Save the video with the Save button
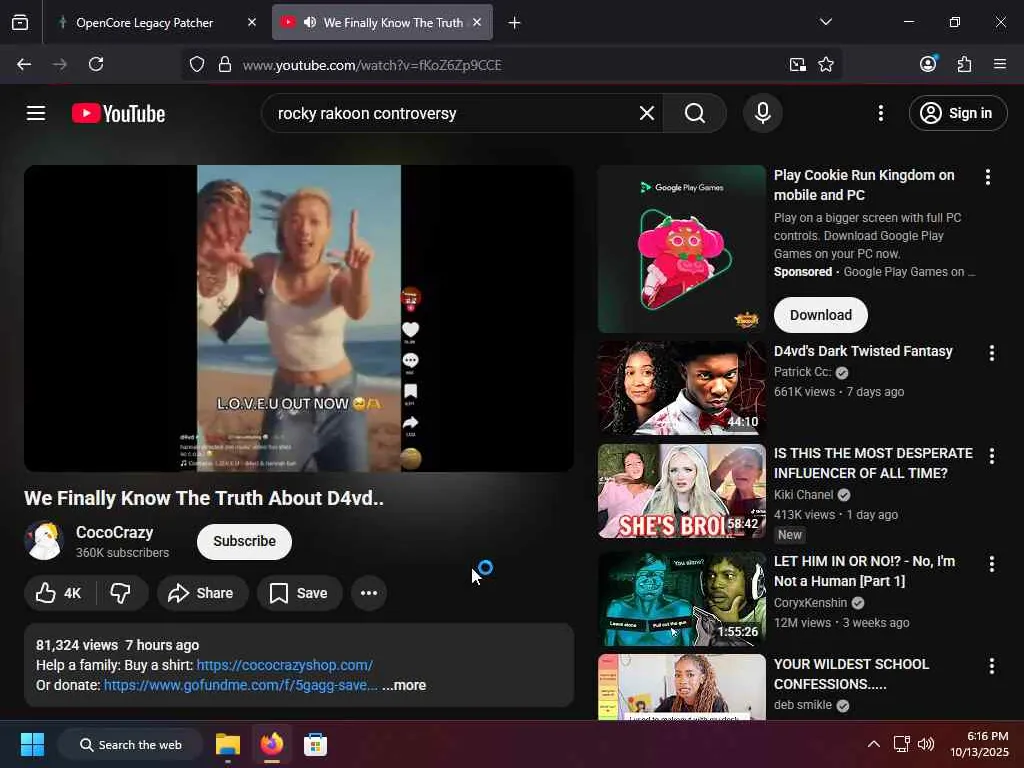Image resolution: width=1024 pixels, height=768 pixels. point(300,593)
